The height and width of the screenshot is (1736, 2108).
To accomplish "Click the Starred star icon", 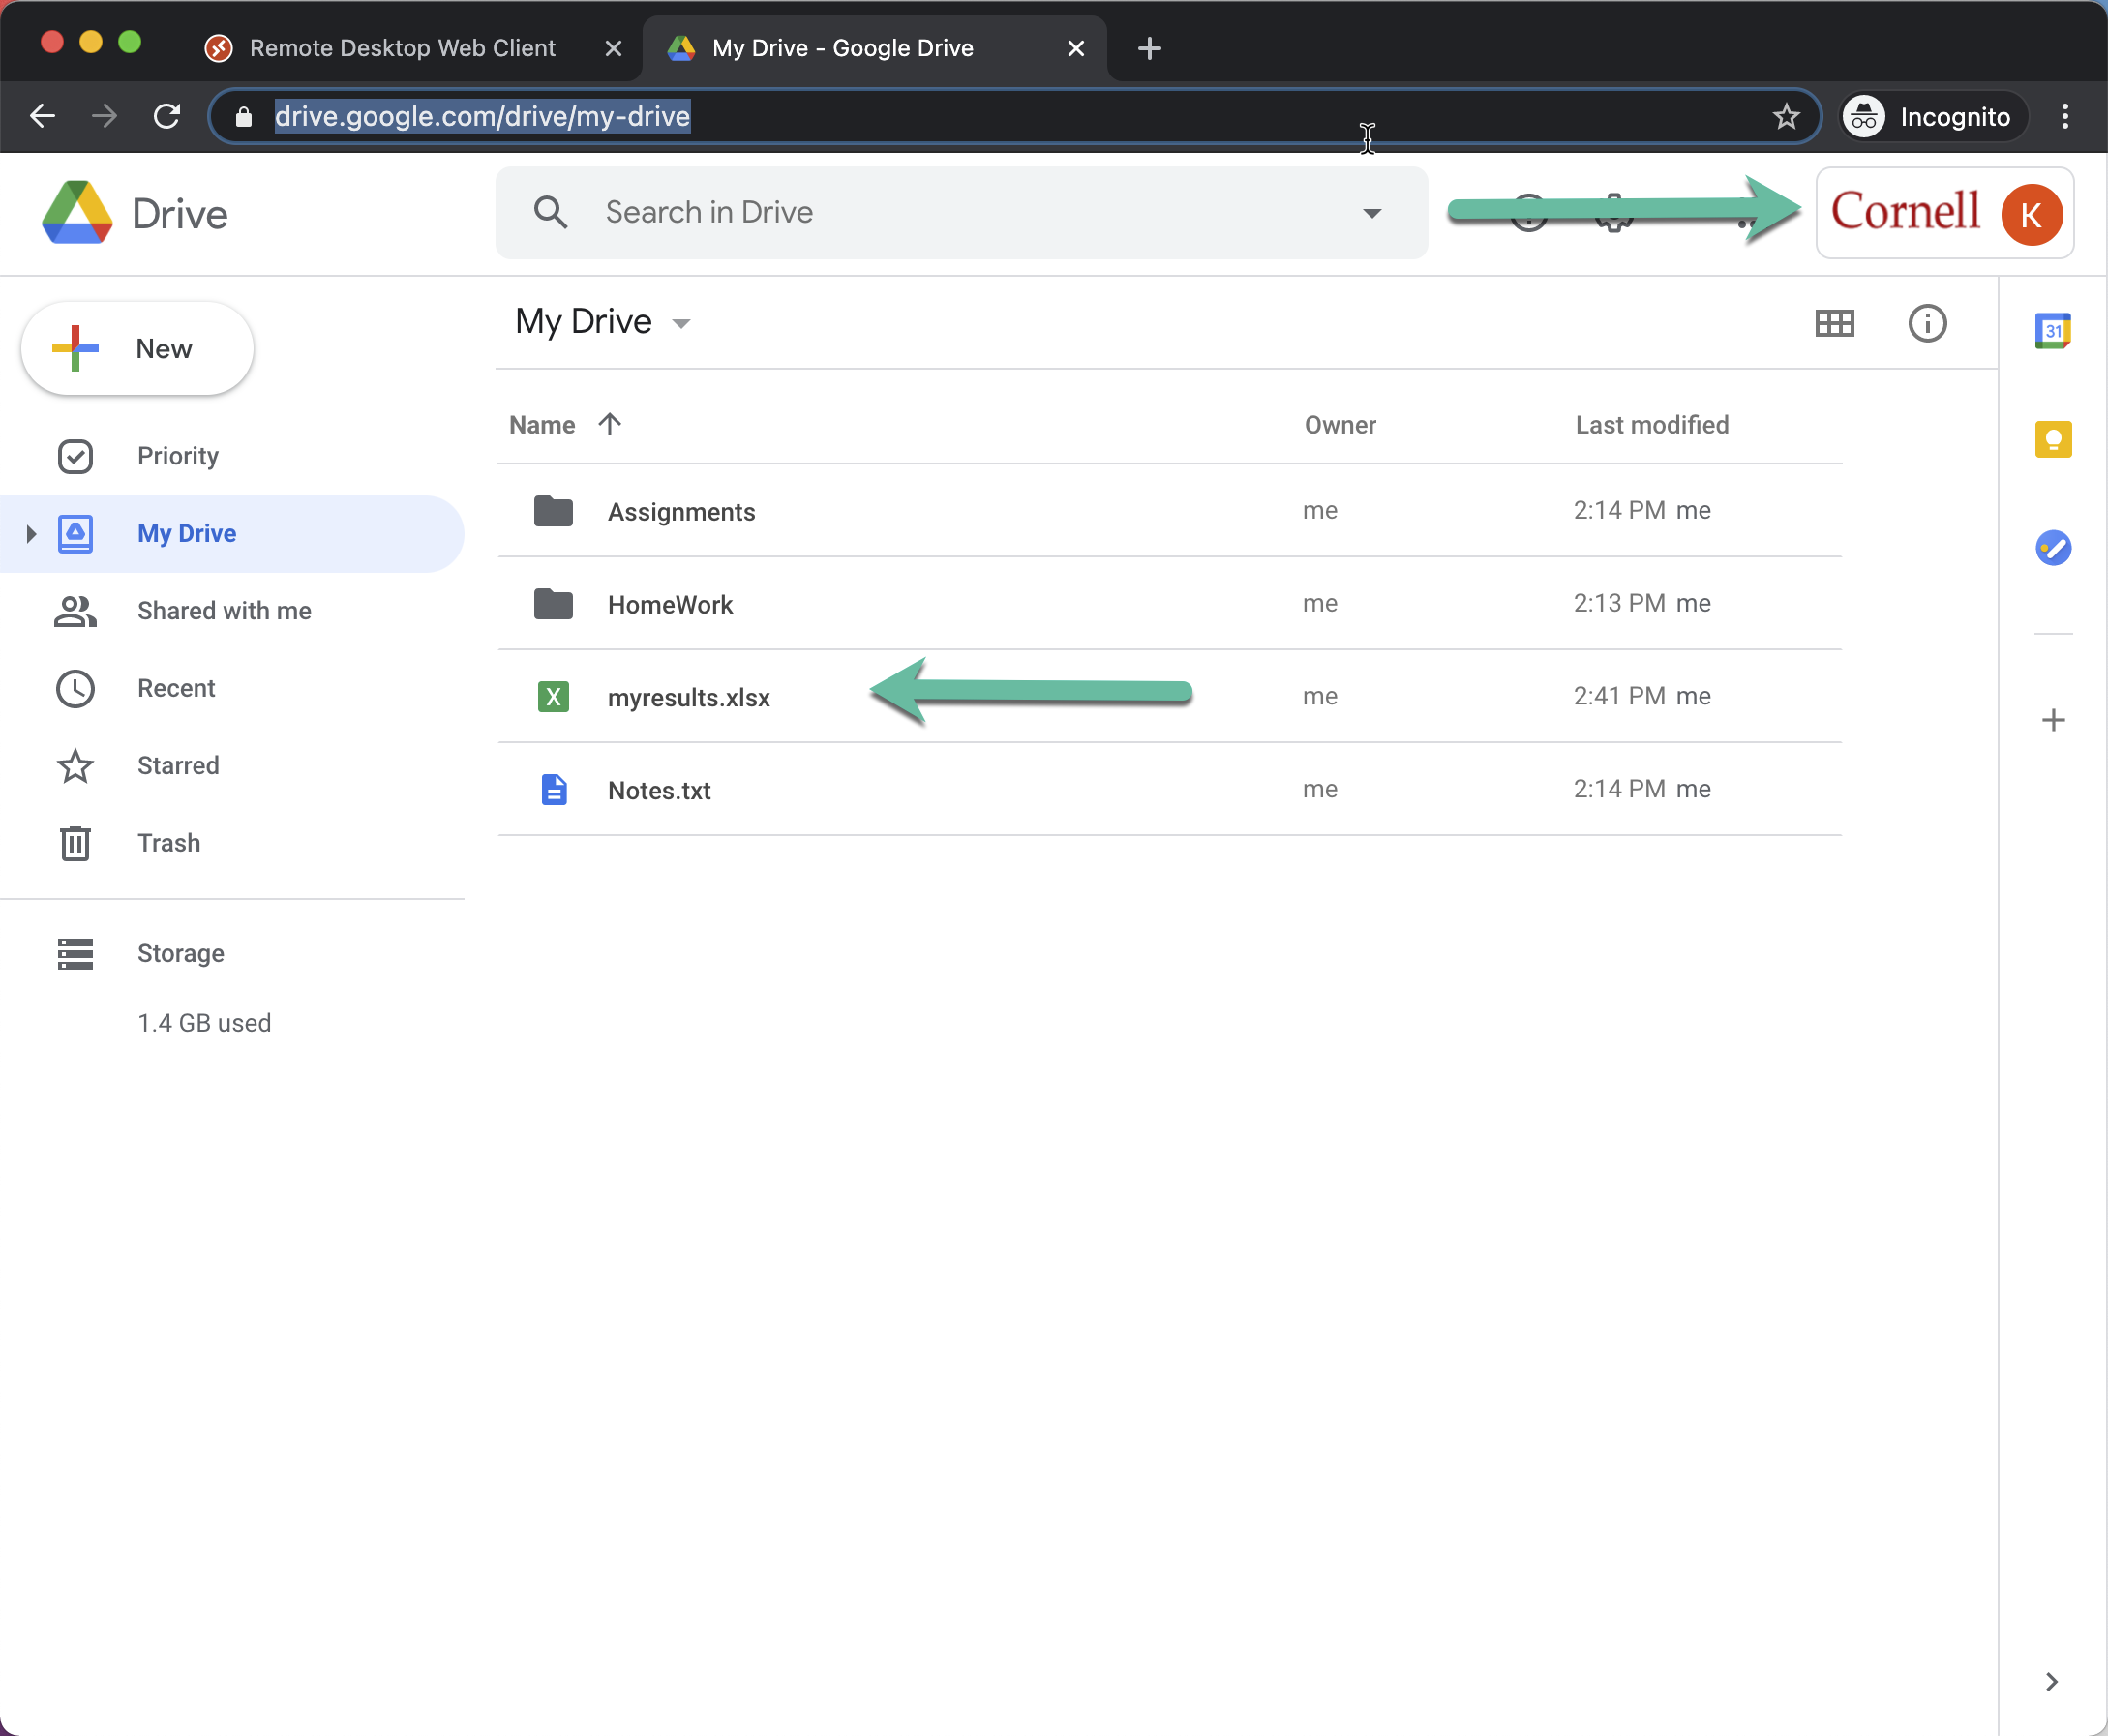I will click(x=75, y=766).
